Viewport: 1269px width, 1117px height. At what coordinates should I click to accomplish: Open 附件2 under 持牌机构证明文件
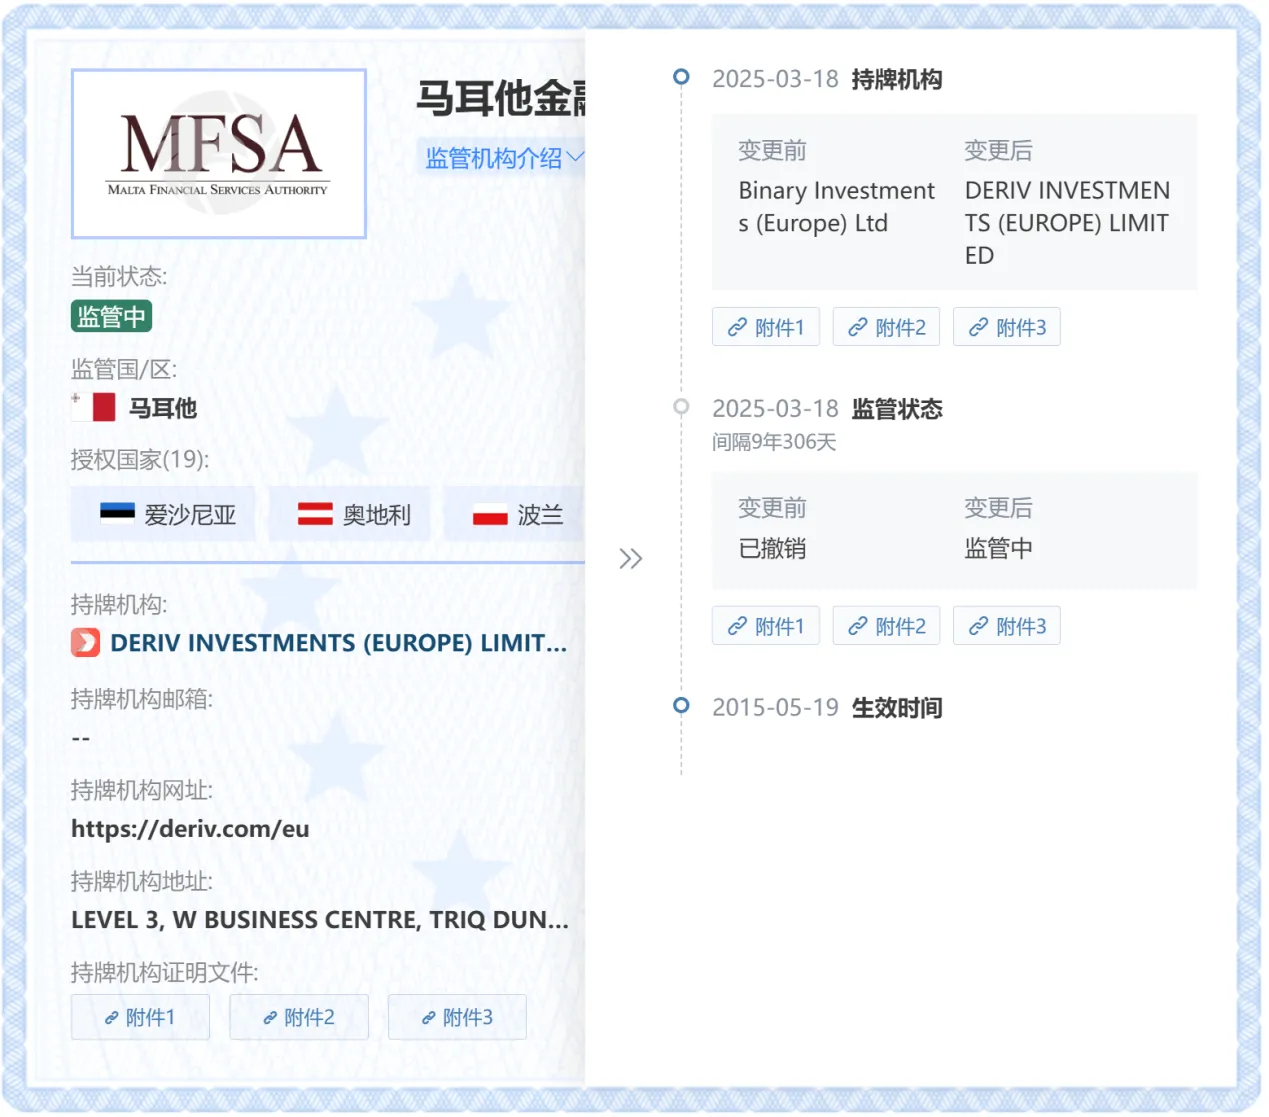(x=299, y=1017)
